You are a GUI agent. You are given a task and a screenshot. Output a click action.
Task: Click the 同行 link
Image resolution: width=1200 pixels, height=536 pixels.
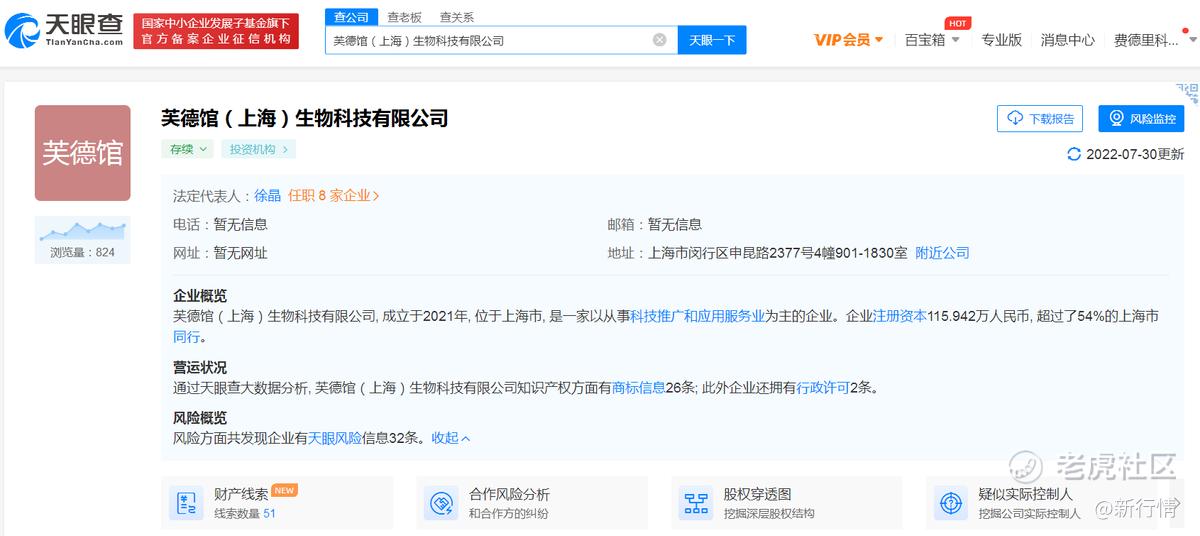pos(187,337)
